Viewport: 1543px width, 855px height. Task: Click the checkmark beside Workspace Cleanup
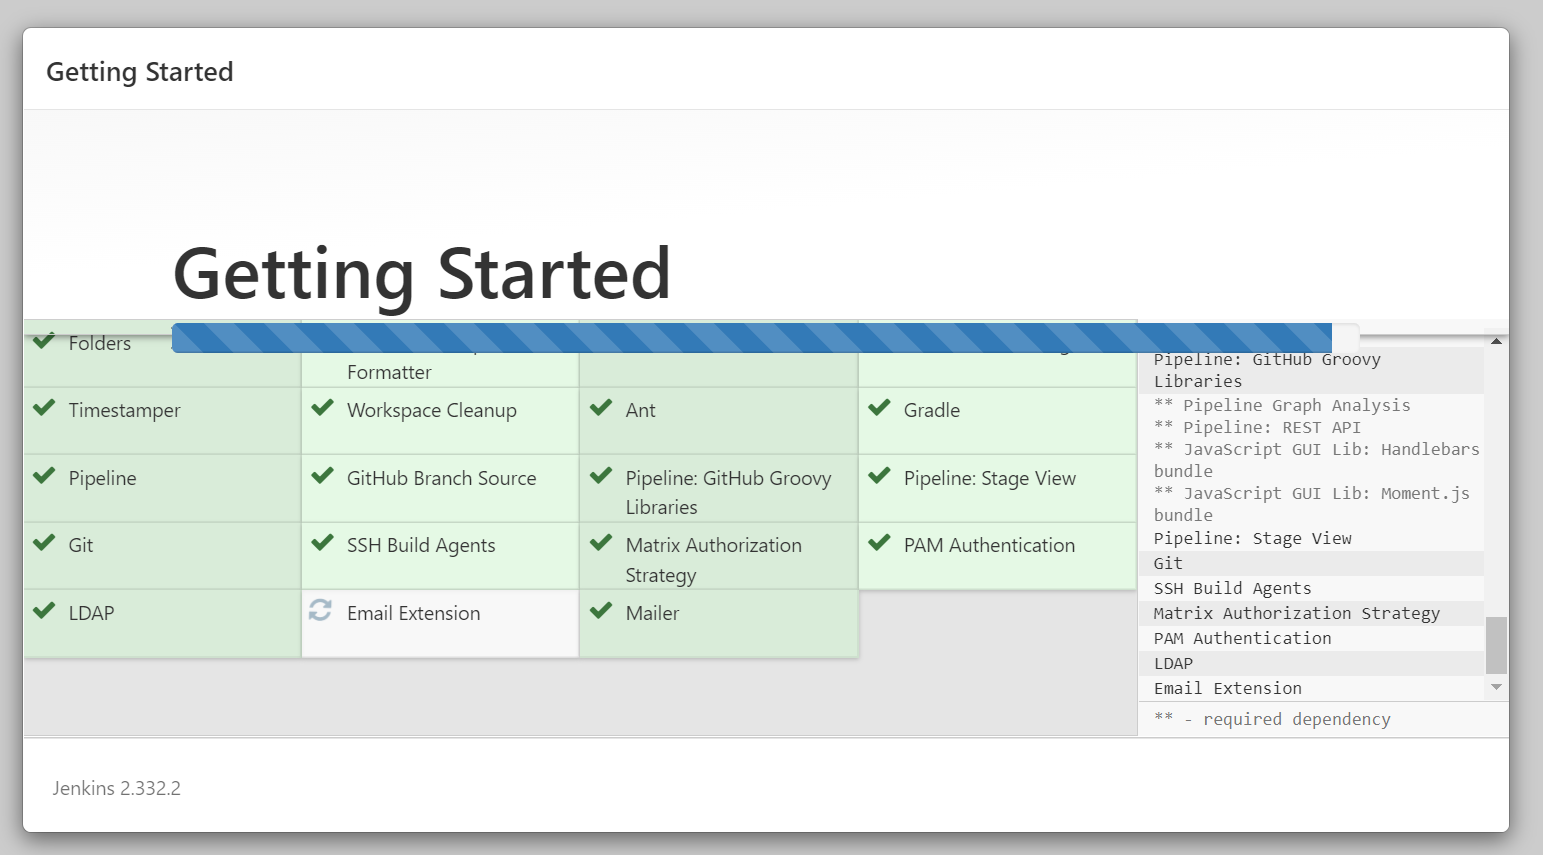click(321, 409)
